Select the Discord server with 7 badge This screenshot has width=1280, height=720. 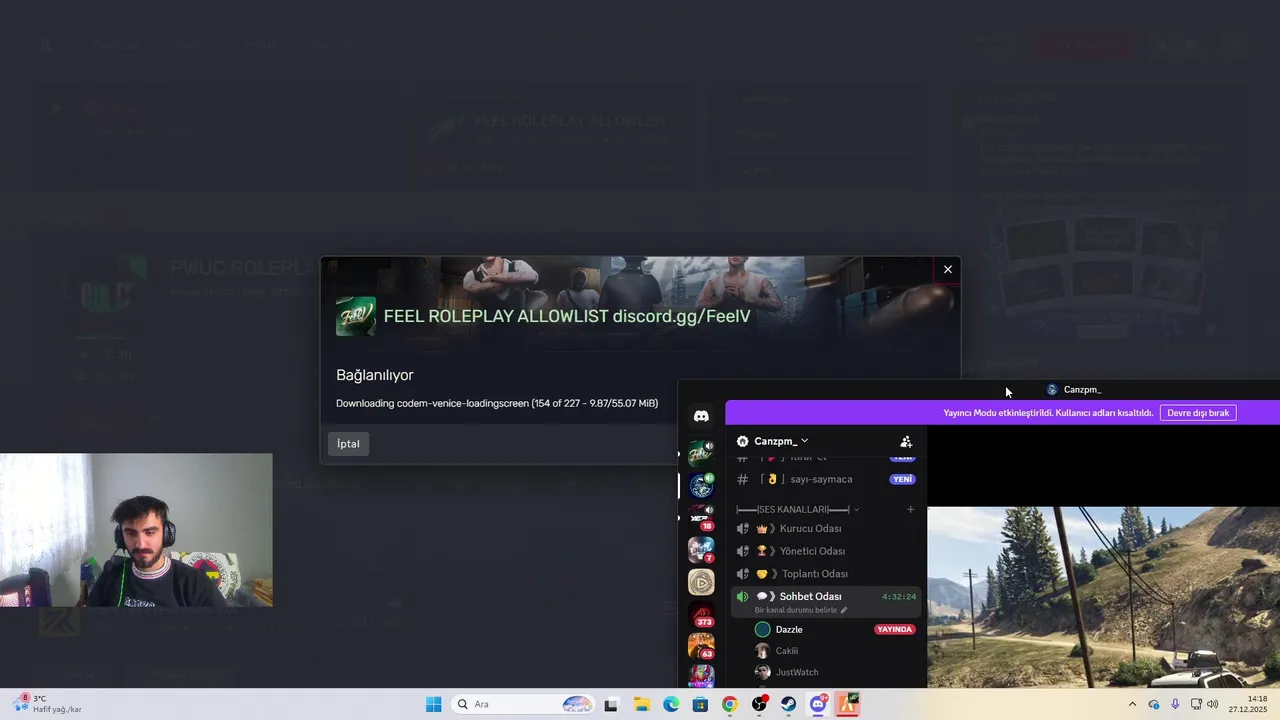701,550
